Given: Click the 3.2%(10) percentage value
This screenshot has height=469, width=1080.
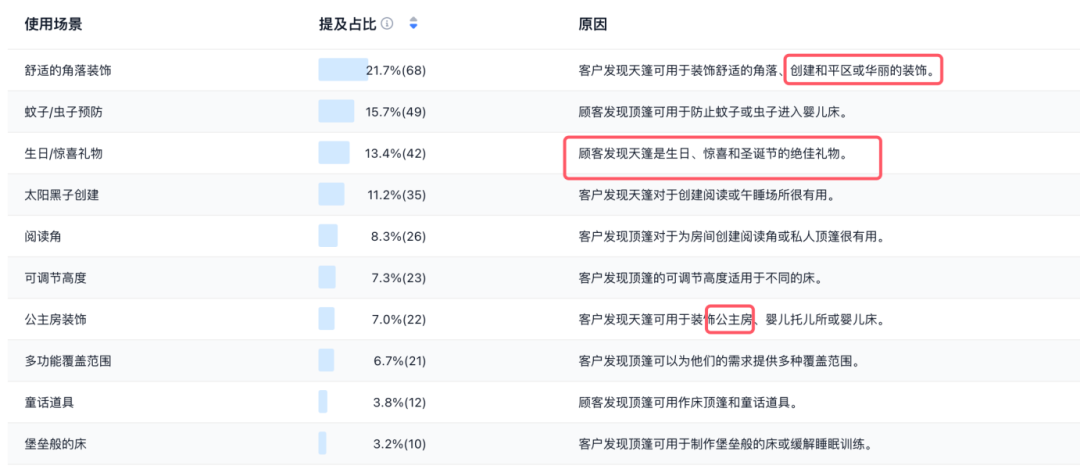Looking at the screenshot, I should coord(399,444).
